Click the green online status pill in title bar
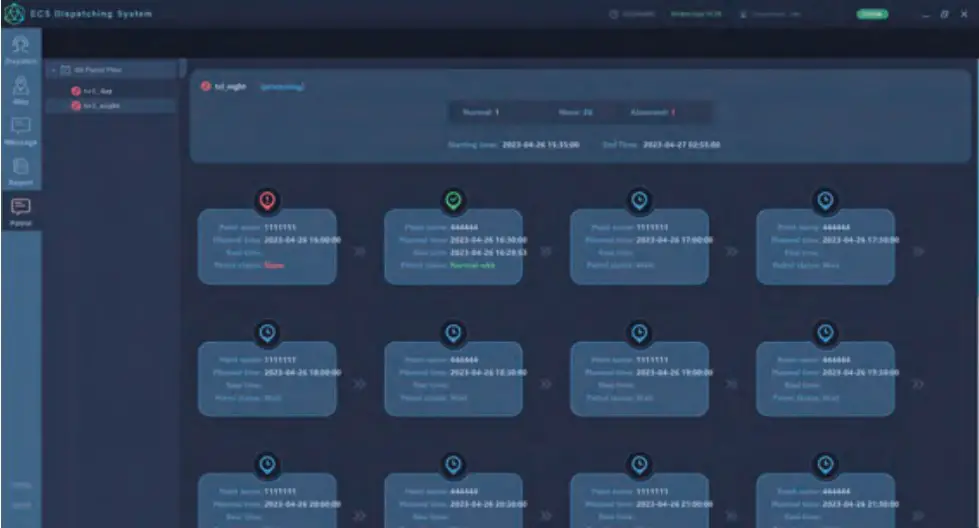This screenshot has height=528, width=979. tap(872, 14)
